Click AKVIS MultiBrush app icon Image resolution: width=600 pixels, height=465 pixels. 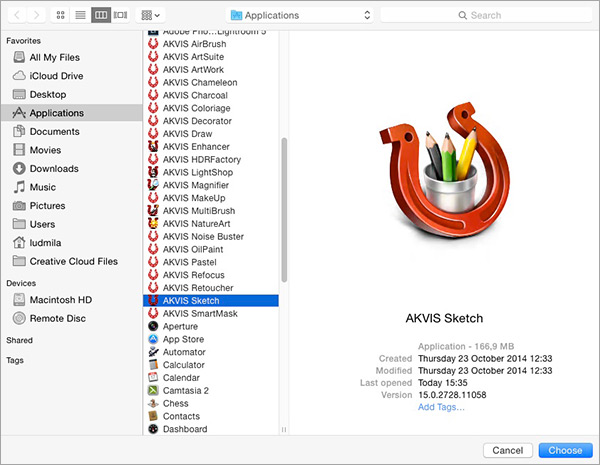pos(153,211)
